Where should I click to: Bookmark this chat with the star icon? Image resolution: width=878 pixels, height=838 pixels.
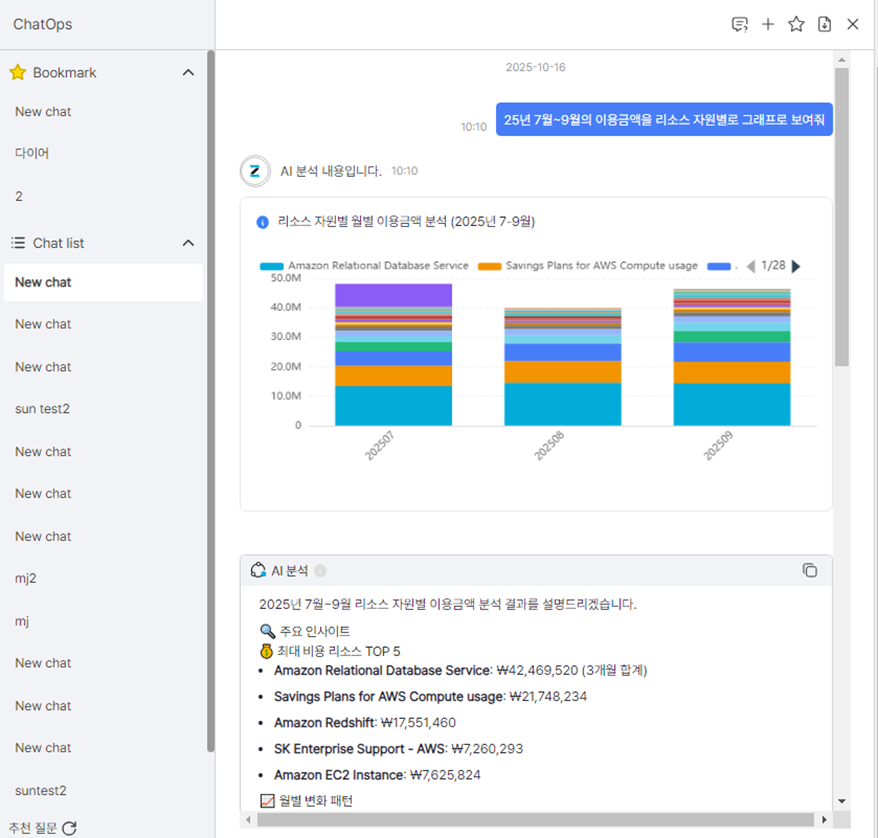796,24
